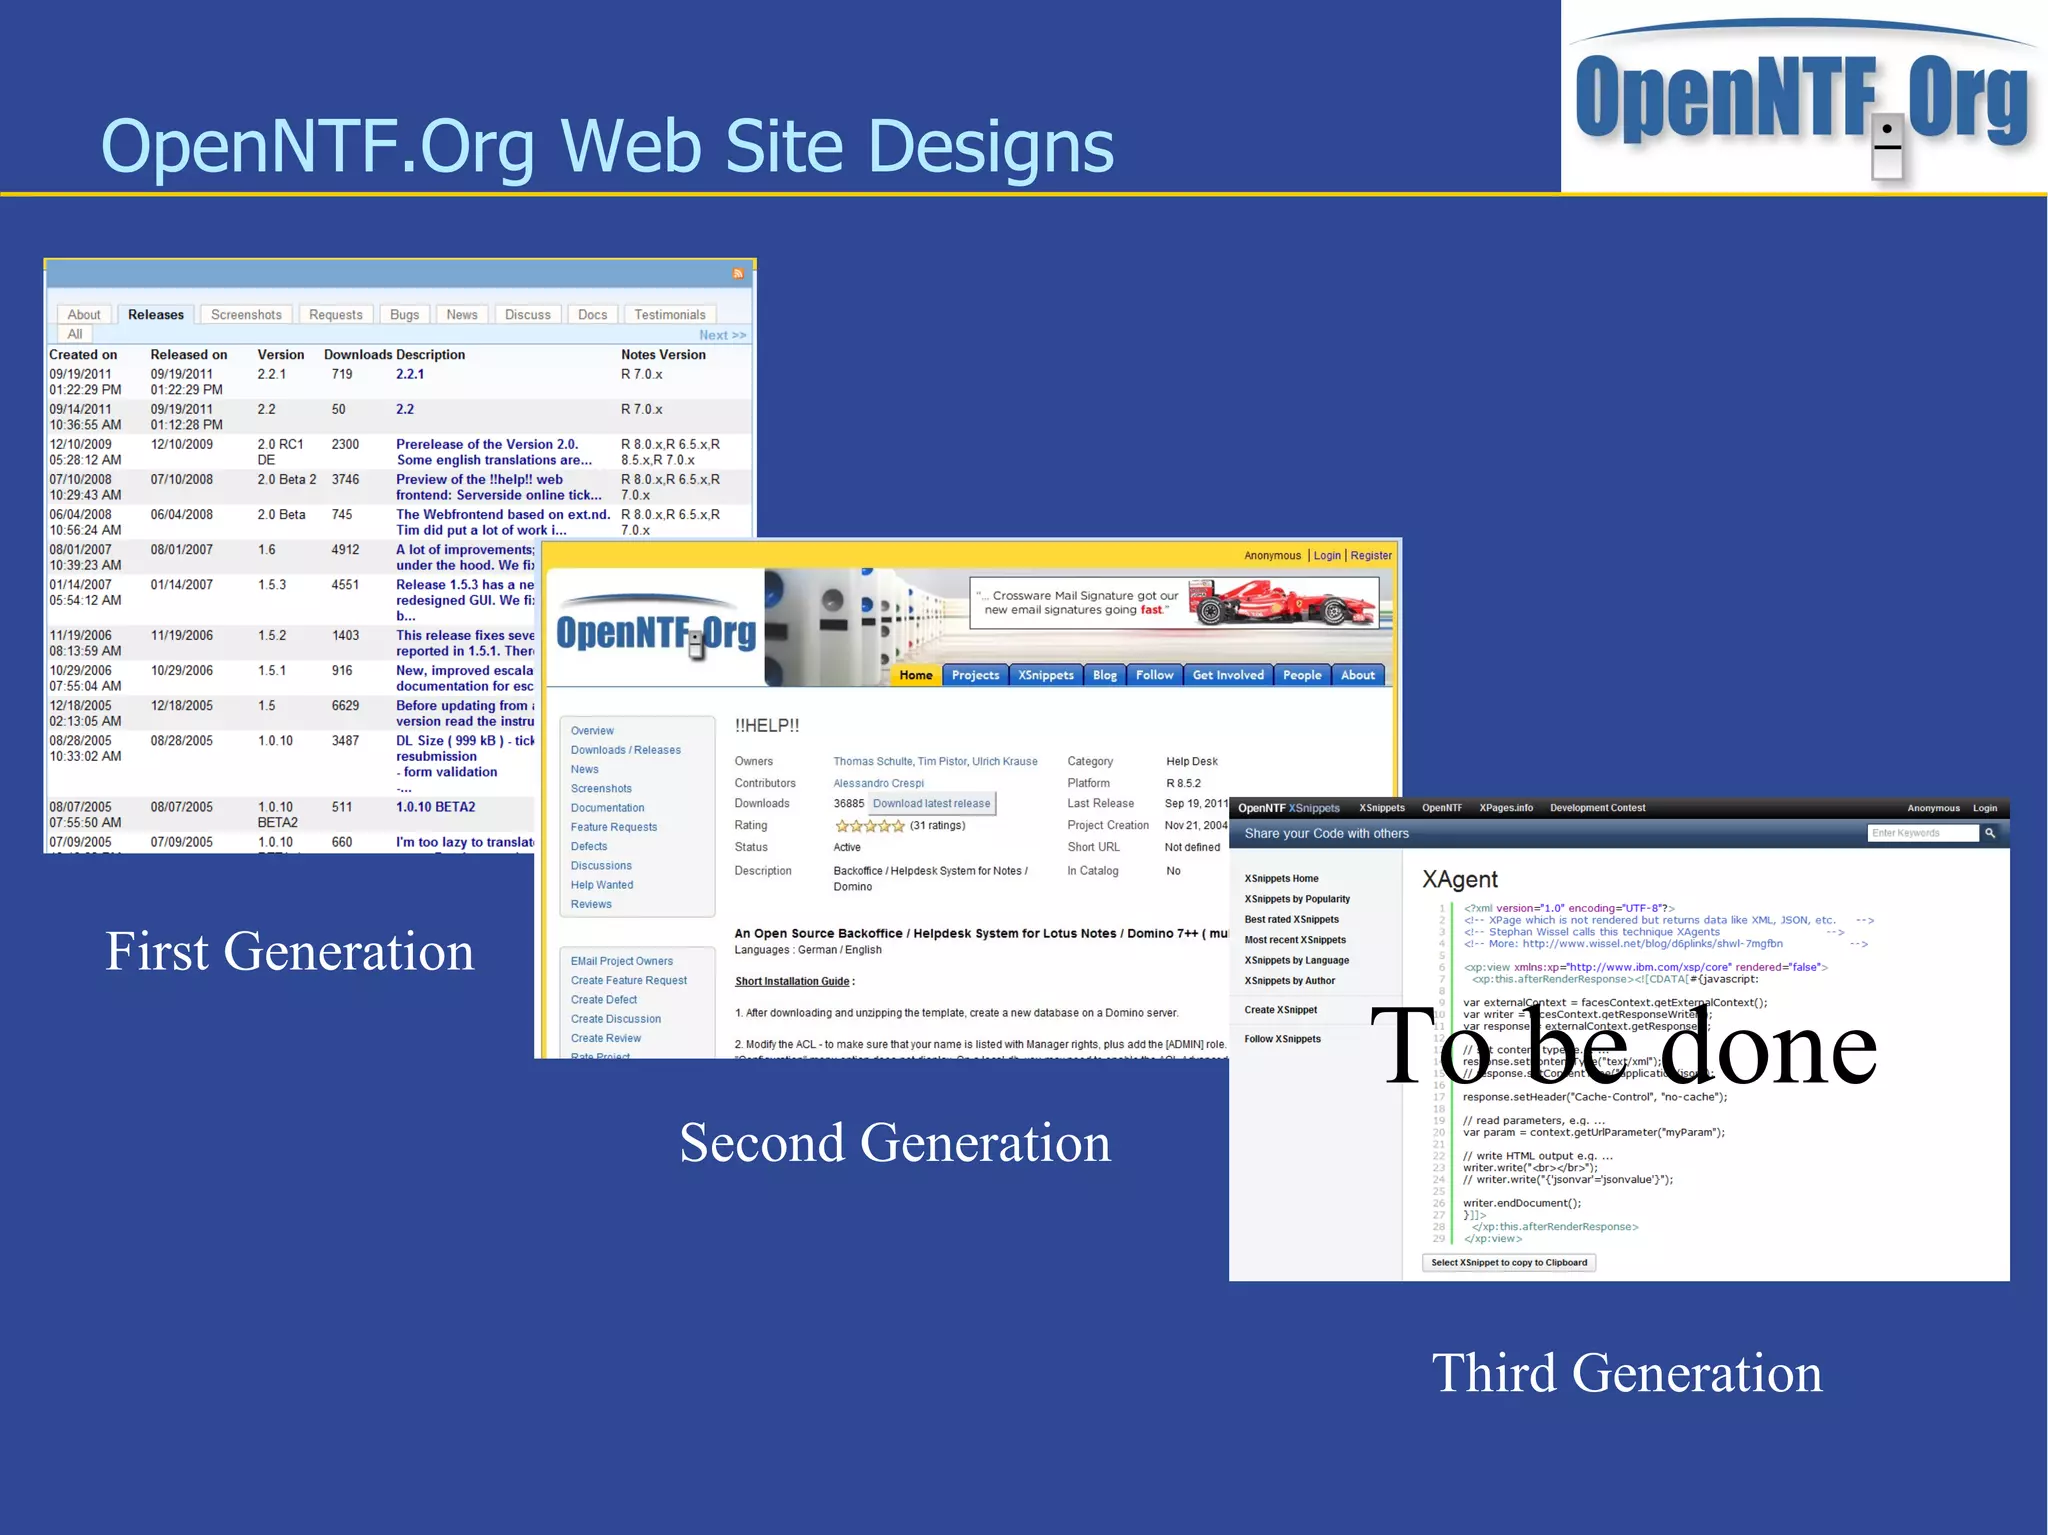Click Create XSnippet in sidebar
The height and width of the screenshot is (1535, 2048).
click(x=1280, y=1010)
